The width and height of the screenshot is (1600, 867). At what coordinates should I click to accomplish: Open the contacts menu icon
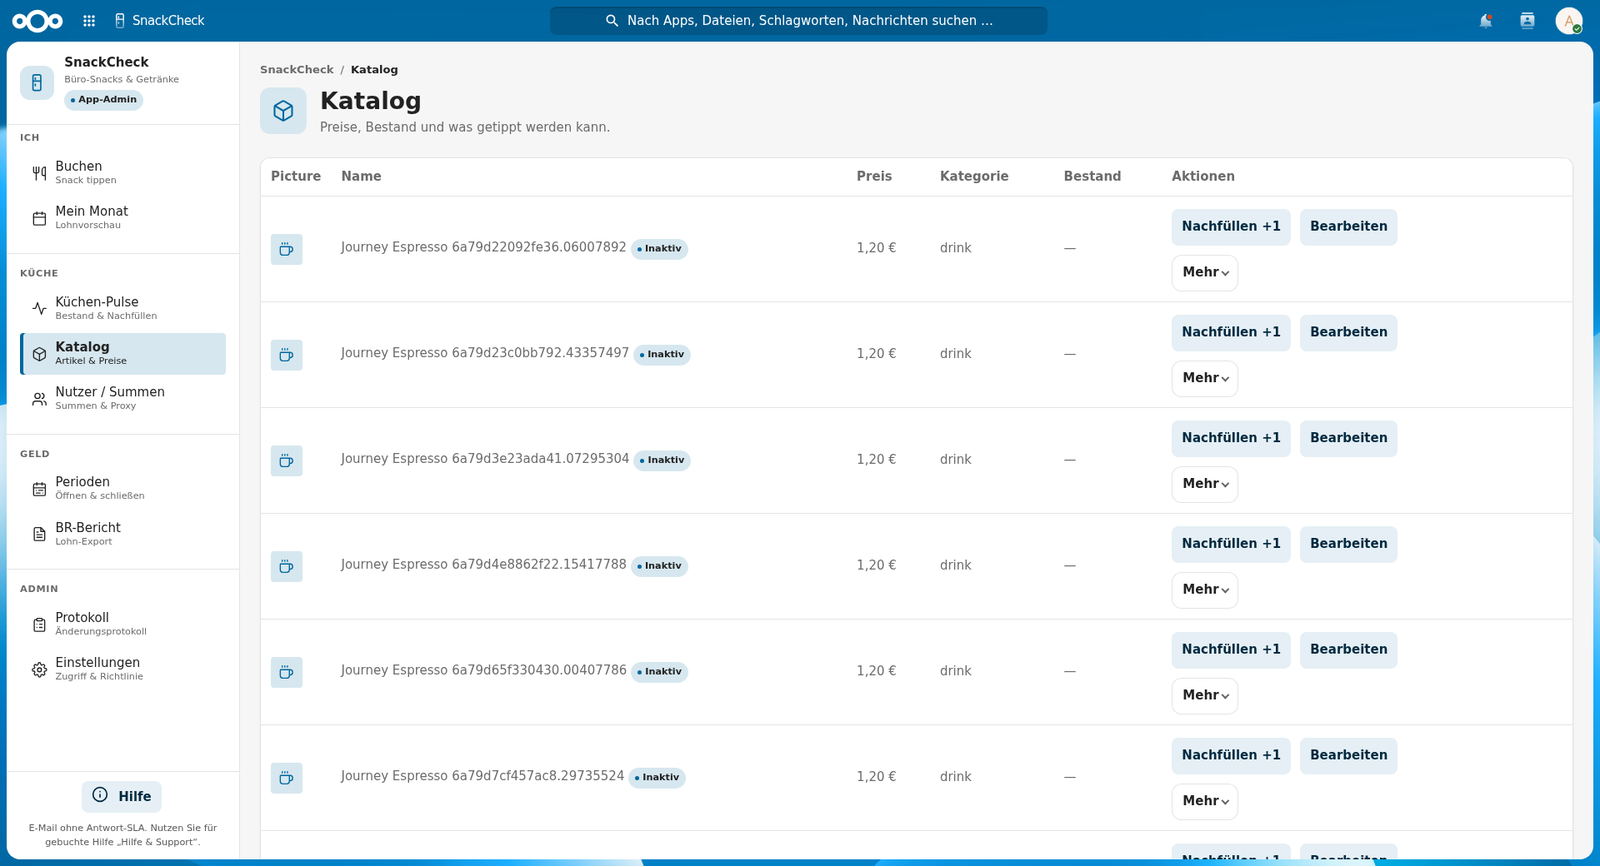(1527, 21)
